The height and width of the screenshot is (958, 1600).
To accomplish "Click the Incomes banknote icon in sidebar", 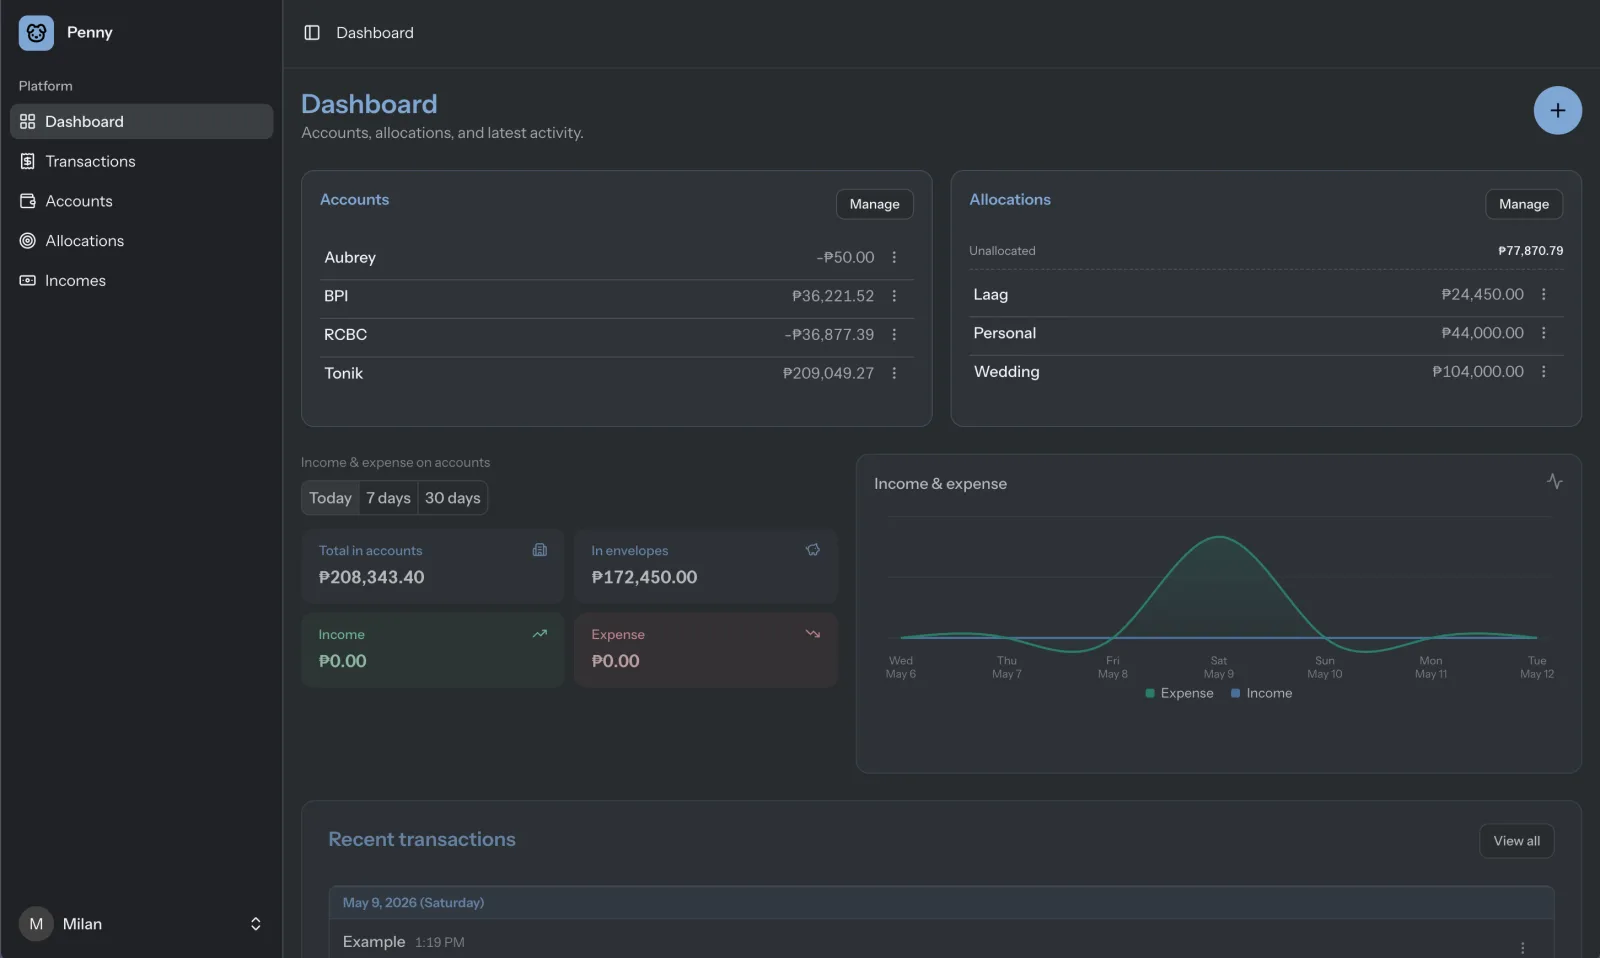I will (27, 281).
